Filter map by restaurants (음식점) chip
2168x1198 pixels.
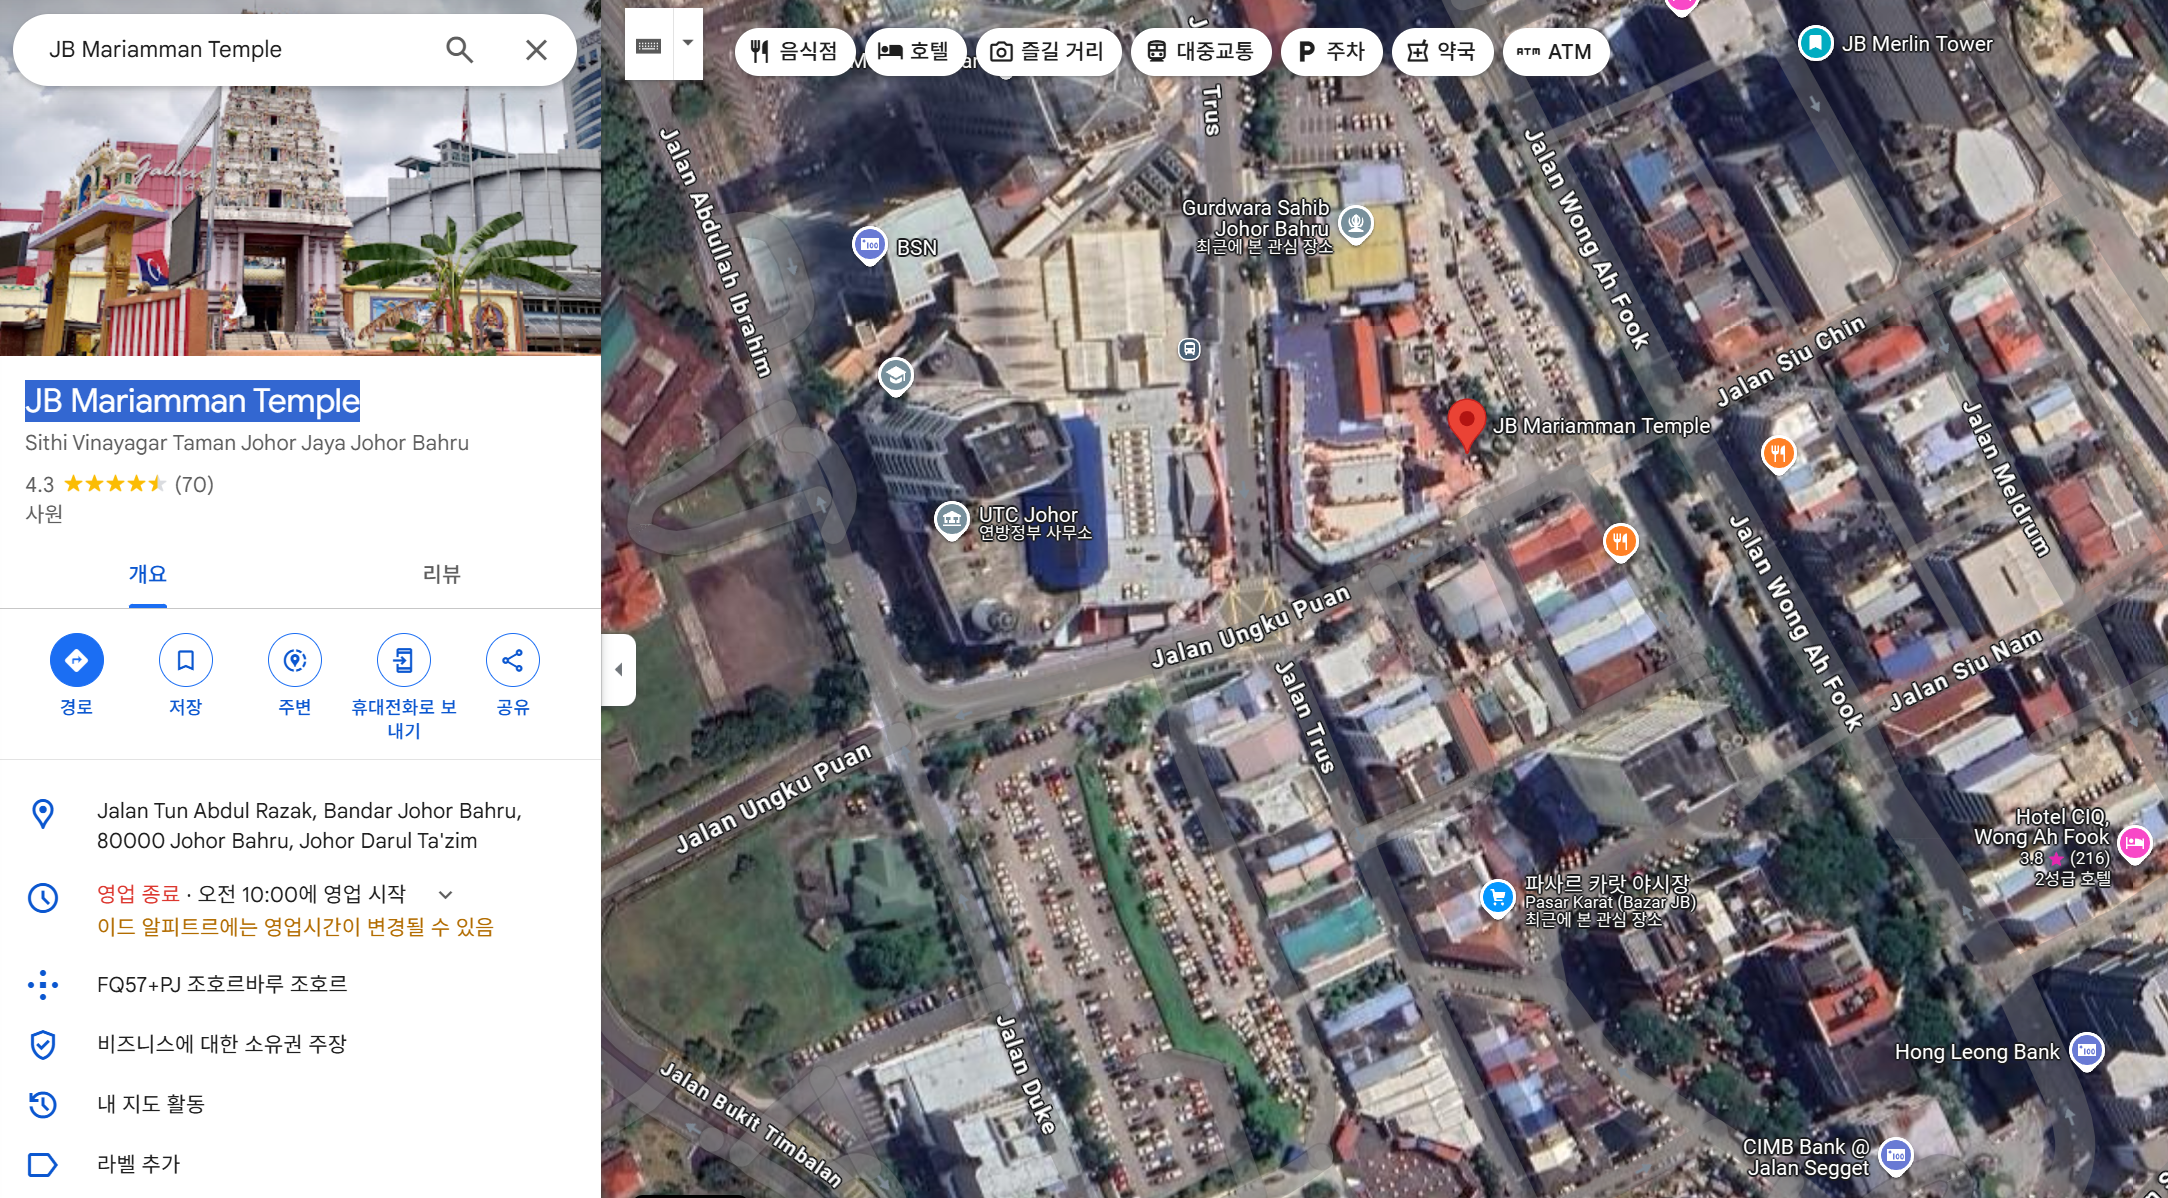tap(795, 51)
